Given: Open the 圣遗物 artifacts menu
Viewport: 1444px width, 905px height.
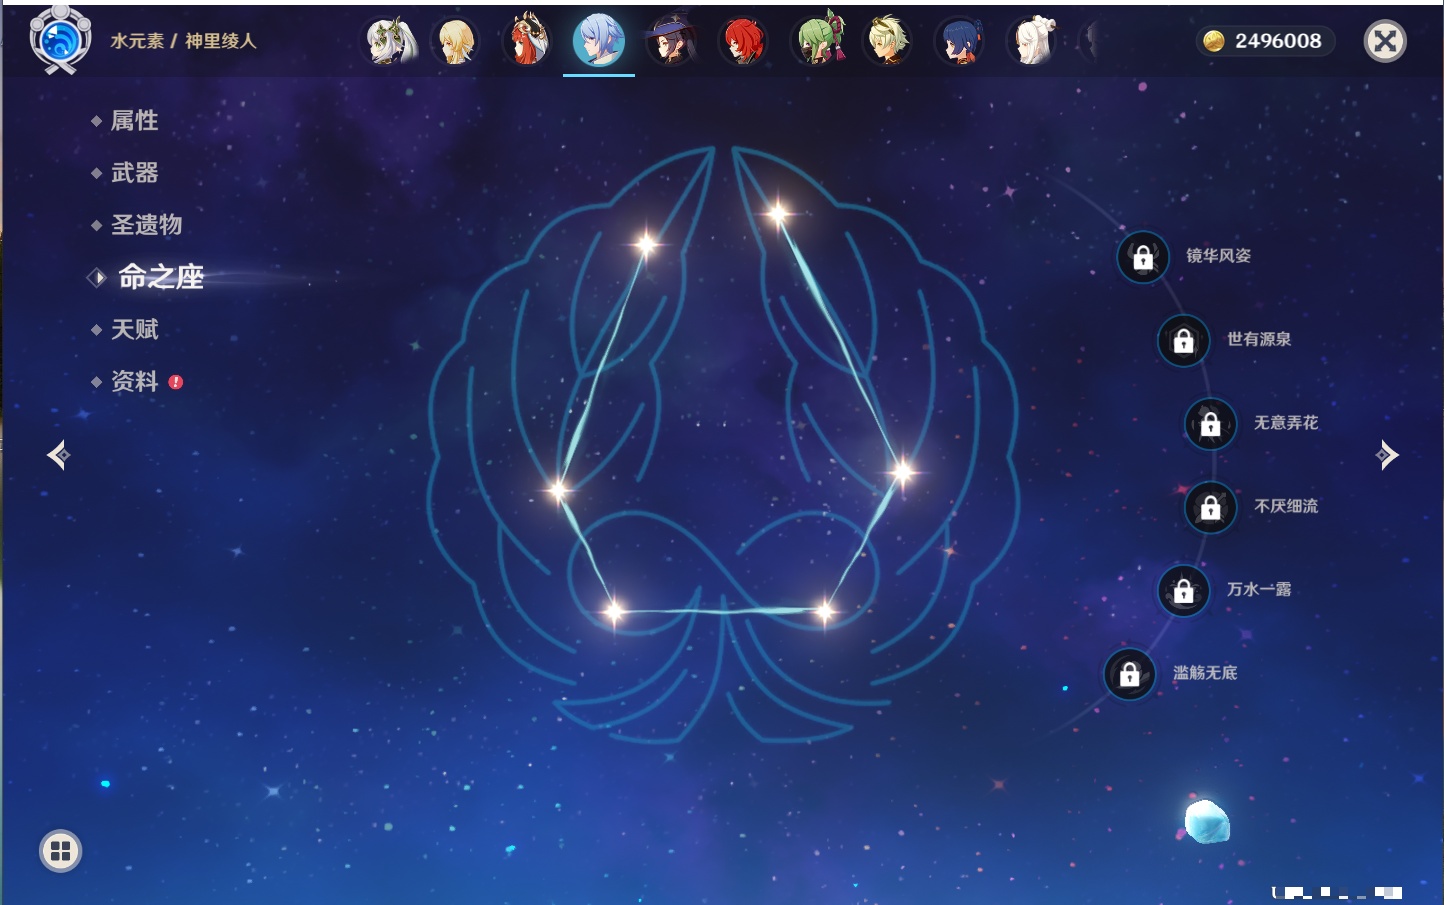Looking at the screenshot, I should click(x=146, y=225).
